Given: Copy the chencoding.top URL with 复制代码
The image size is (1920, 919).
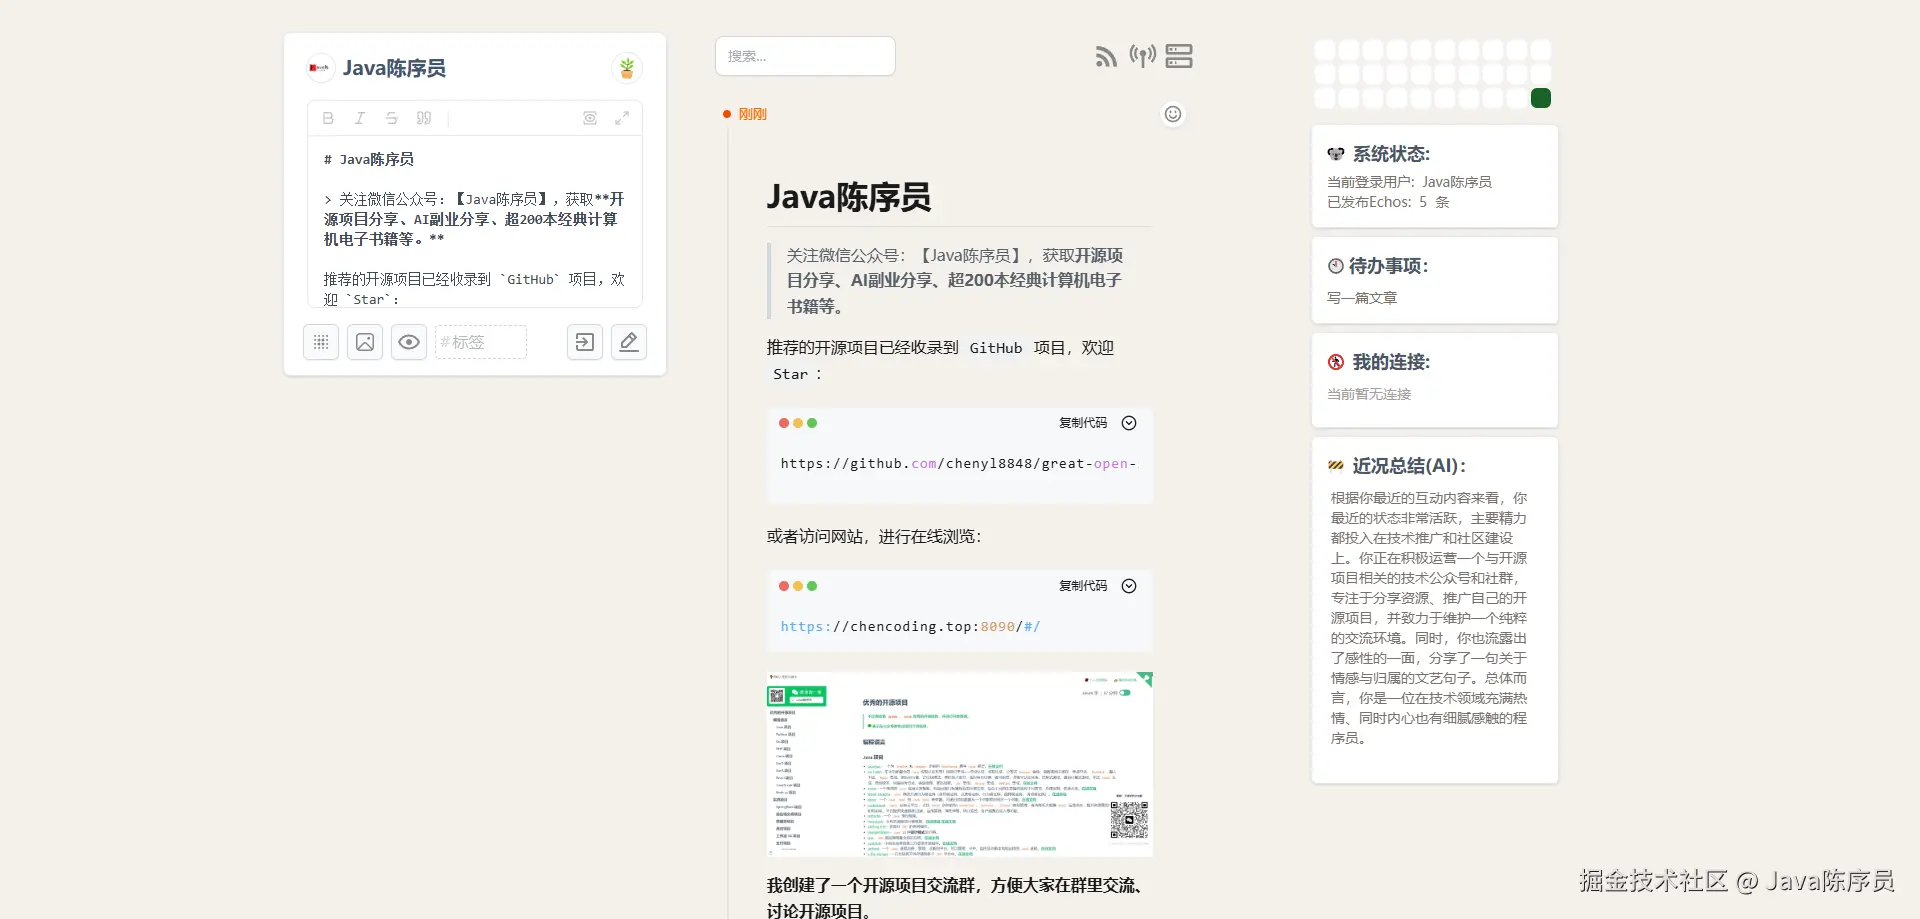Looking at the screenshot, I should point(1083,586).
